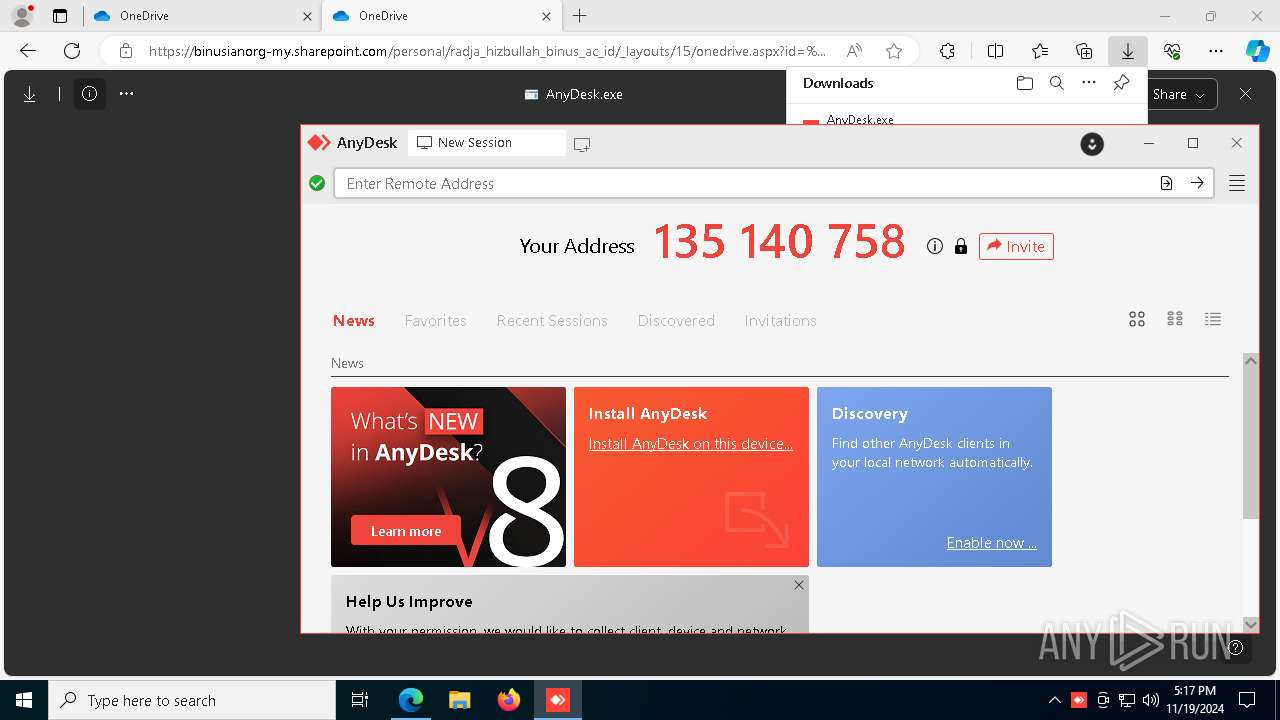Open Edge browser essentials heart icon
Viewport: 1280px width, 720px height.
point(1172,51)
